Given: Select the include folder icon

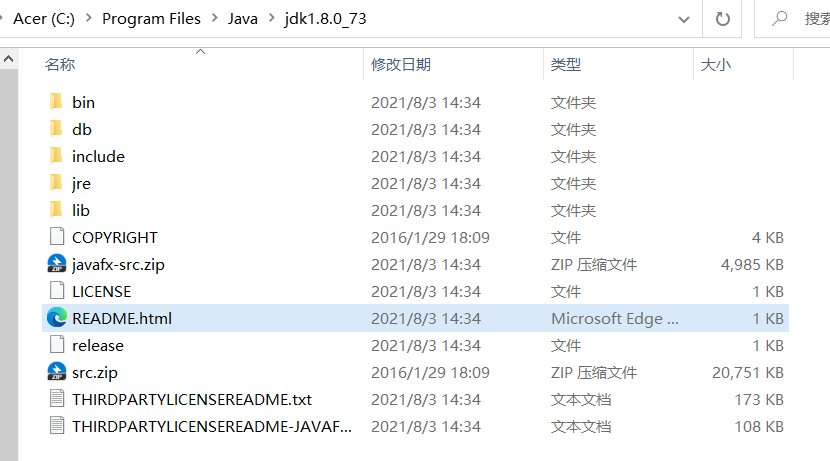Looking at the screenshot, I should click(56, 156).
